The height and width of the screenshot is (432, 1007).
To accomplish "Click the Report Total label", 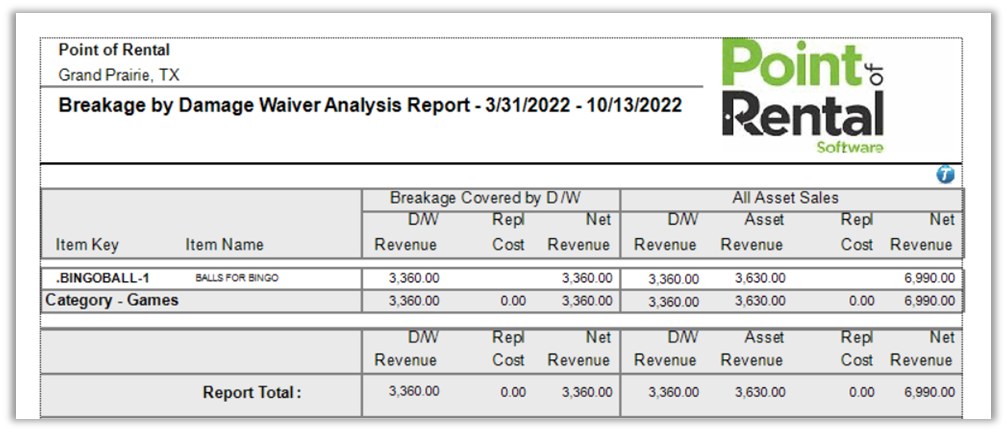I will point(251,393).
